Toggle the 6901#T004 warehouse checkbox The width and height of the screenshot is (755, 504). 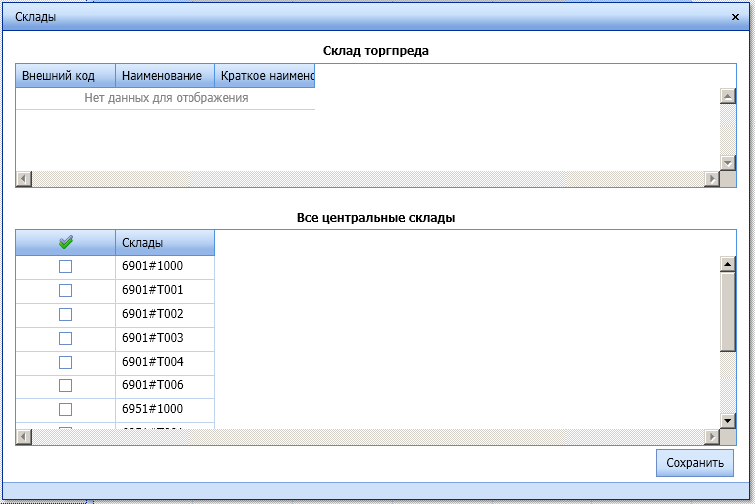click(x=66, y=362)
